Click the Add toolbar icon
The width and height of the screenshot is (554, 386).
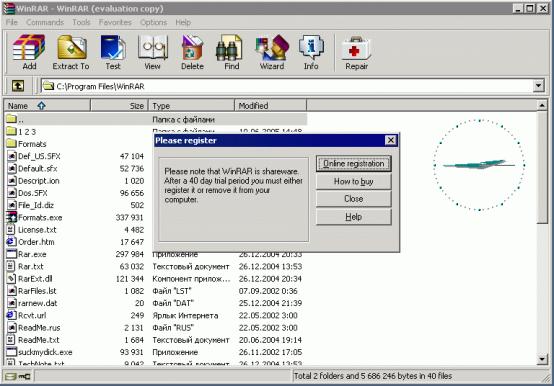(29, 52)
